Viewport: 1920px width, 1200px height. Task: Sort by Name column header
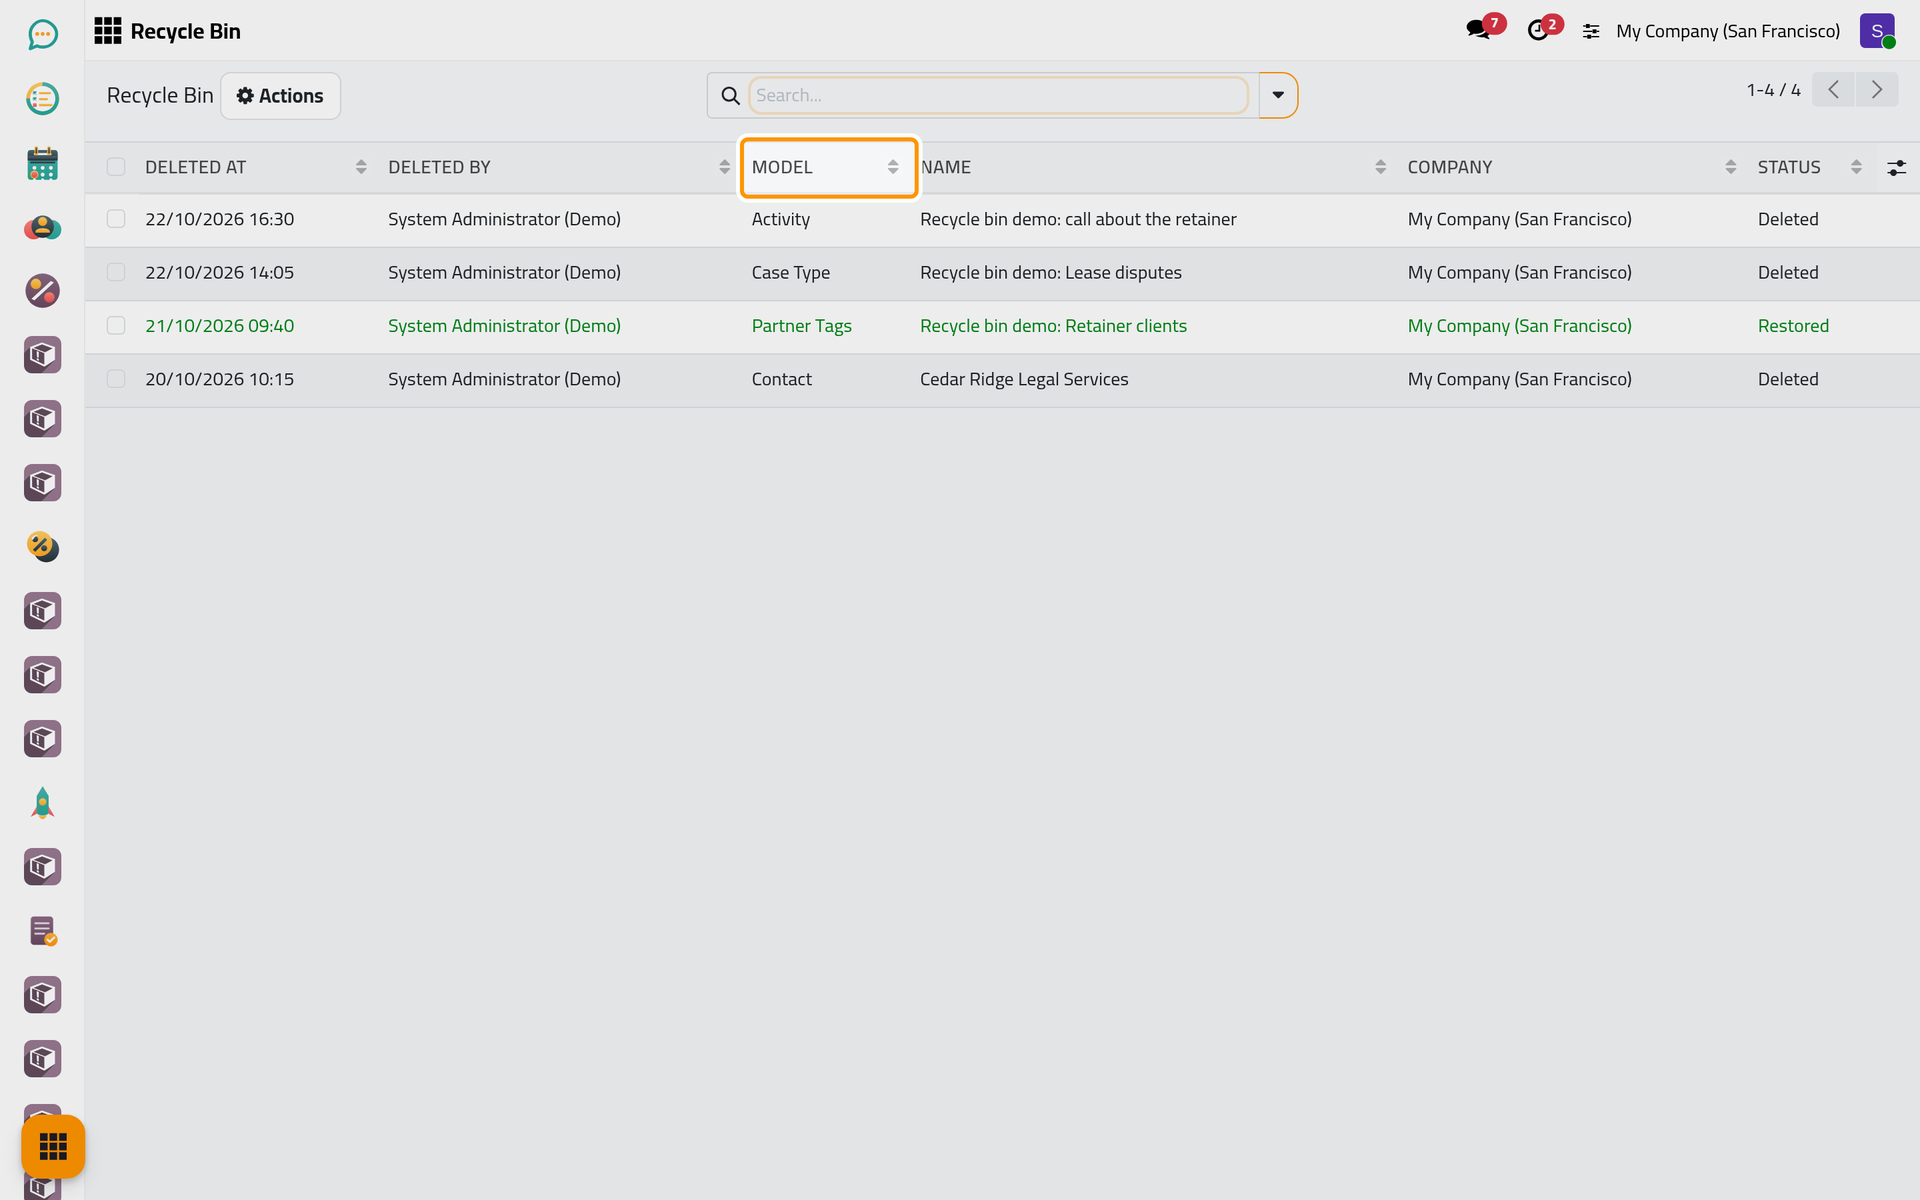[x=1155, y=167]
